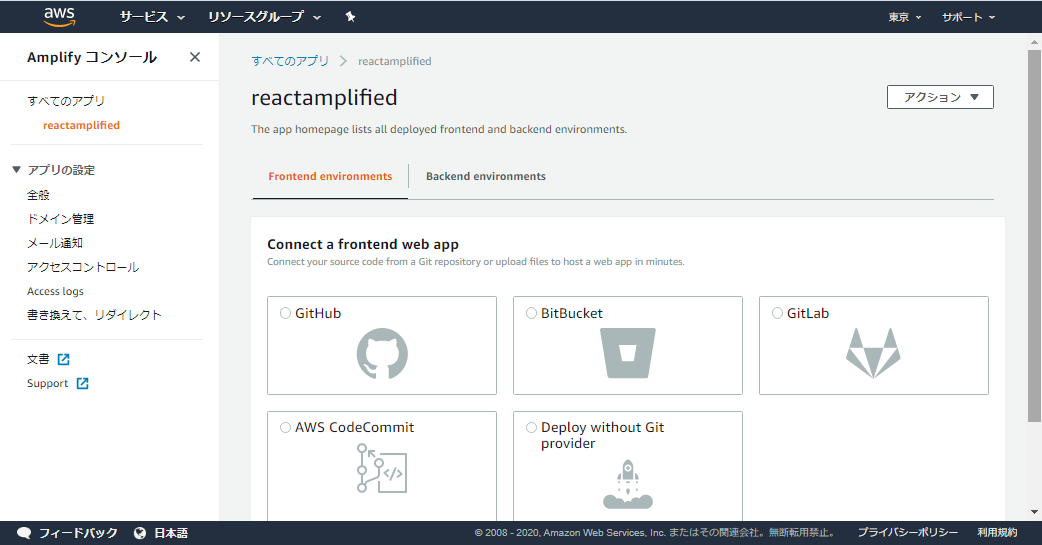The width and height of the screenshot is (1042, 545).
Task: Open the リソースグループ dropdown menu
Action: click(x=264, y=17)
